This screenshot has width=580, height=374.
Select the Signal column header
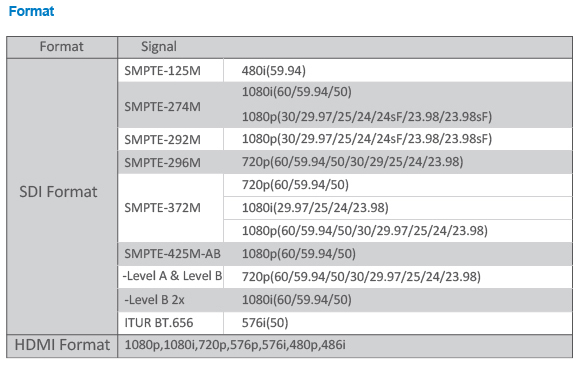pos(159,47)
